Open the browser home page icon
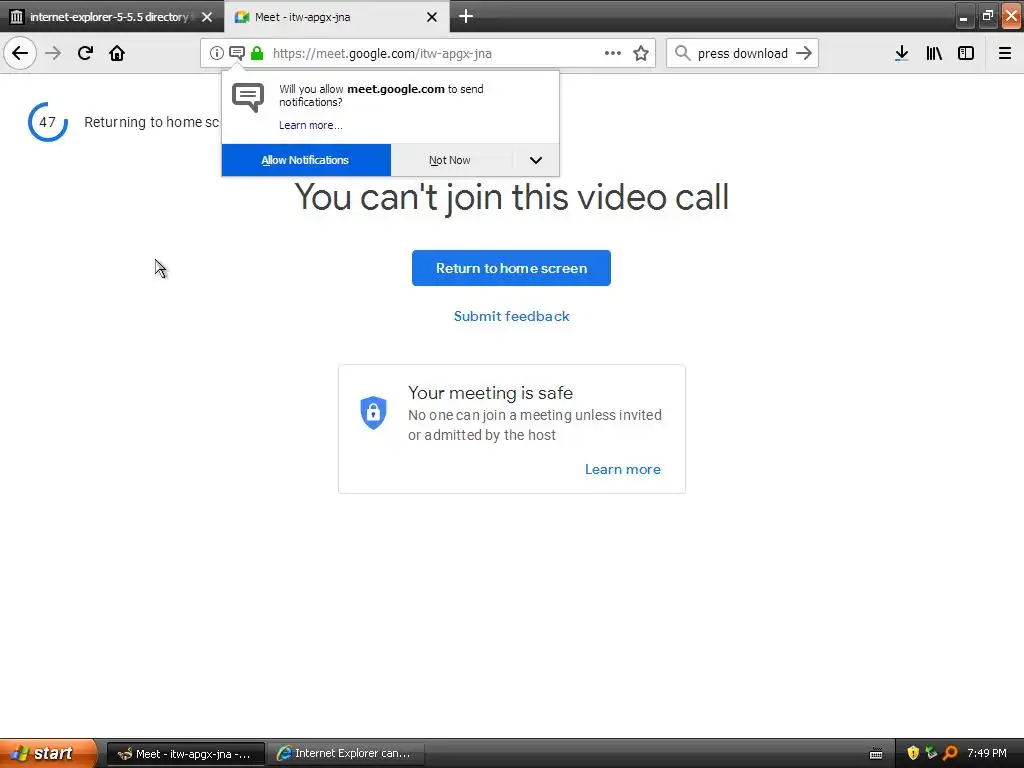Image resolution: width=1024 pixels, height=768 pixels. coord(117,53)
